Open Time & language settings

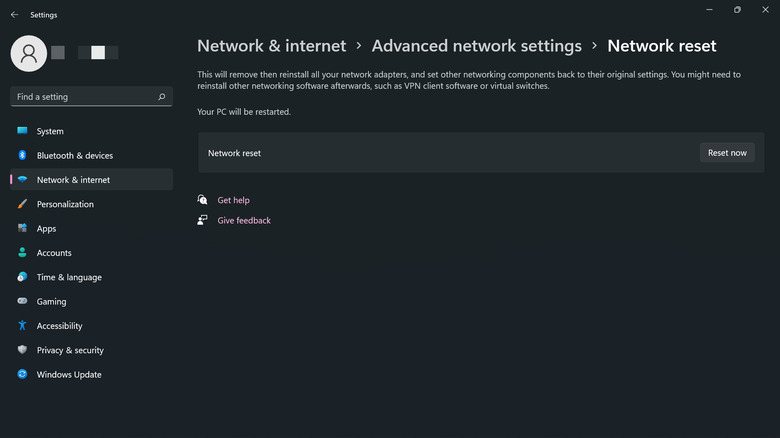[x=69, y=277]
